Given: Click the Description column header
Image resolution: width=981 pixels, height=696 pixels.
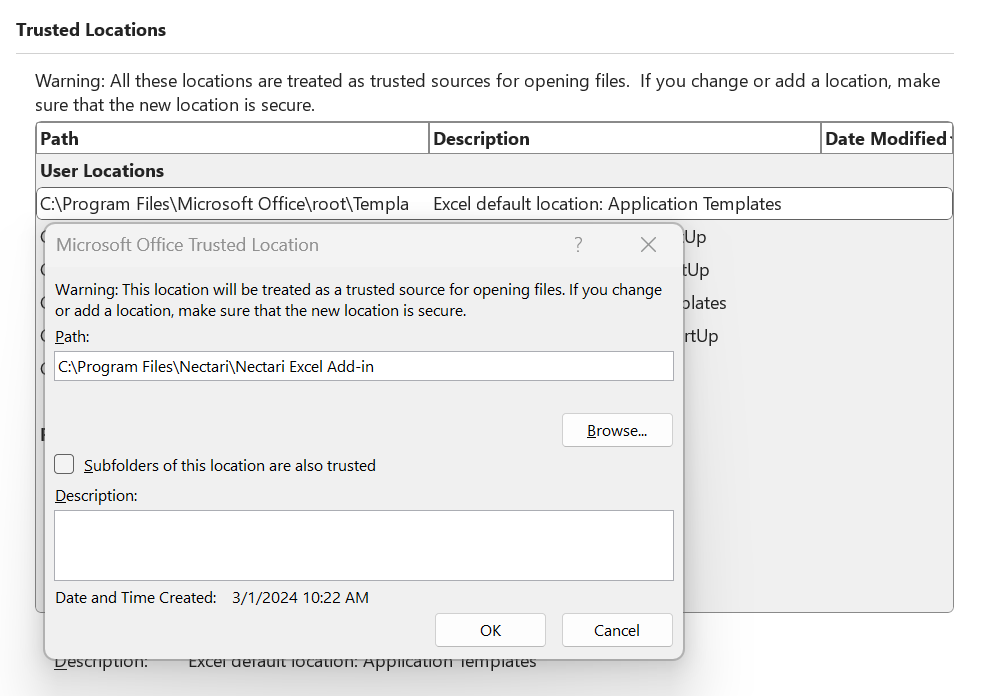Looking at the screenshot, I should tap(624, 139).
